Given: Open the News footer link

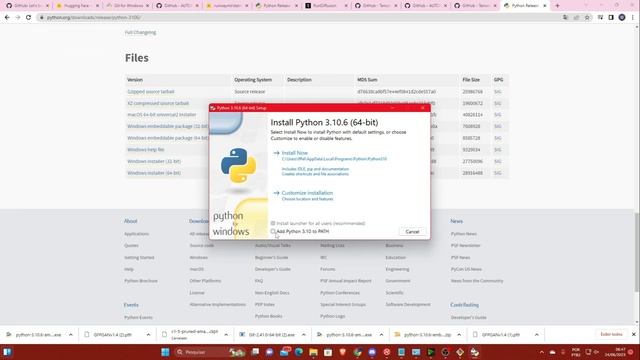Looking at the screenshot, I should (456, 221).
